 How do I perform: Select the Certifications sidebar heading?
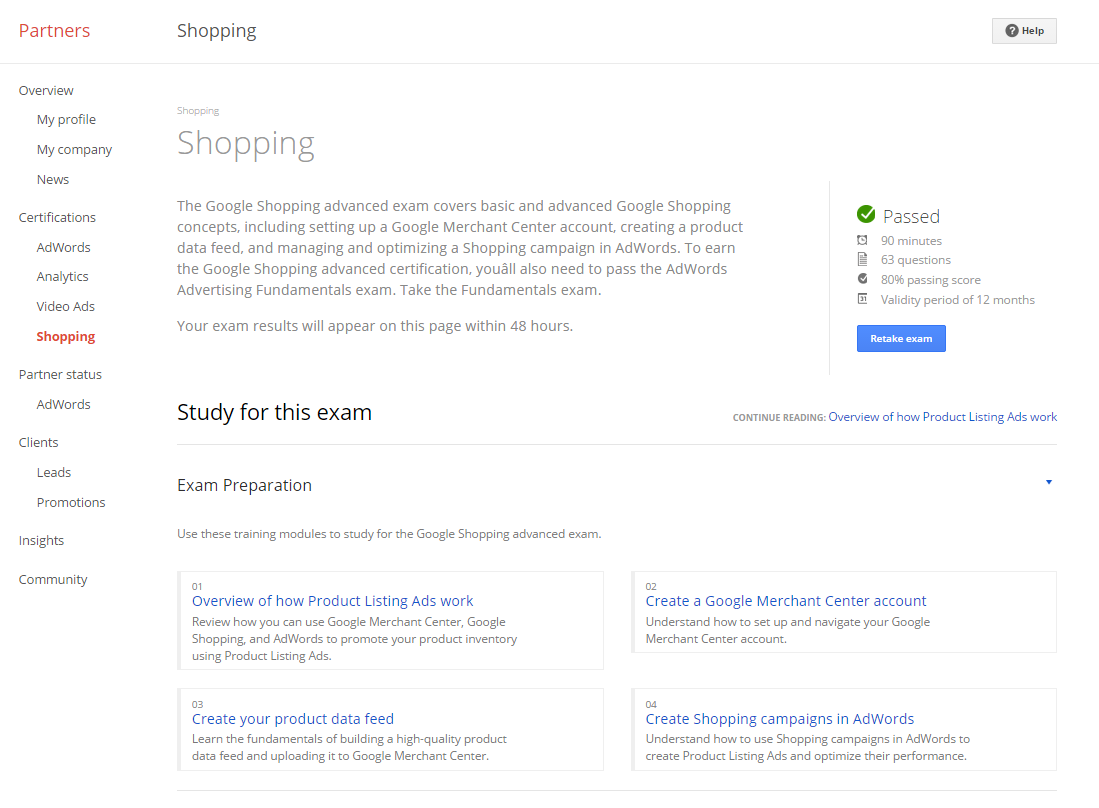(57, 217)
